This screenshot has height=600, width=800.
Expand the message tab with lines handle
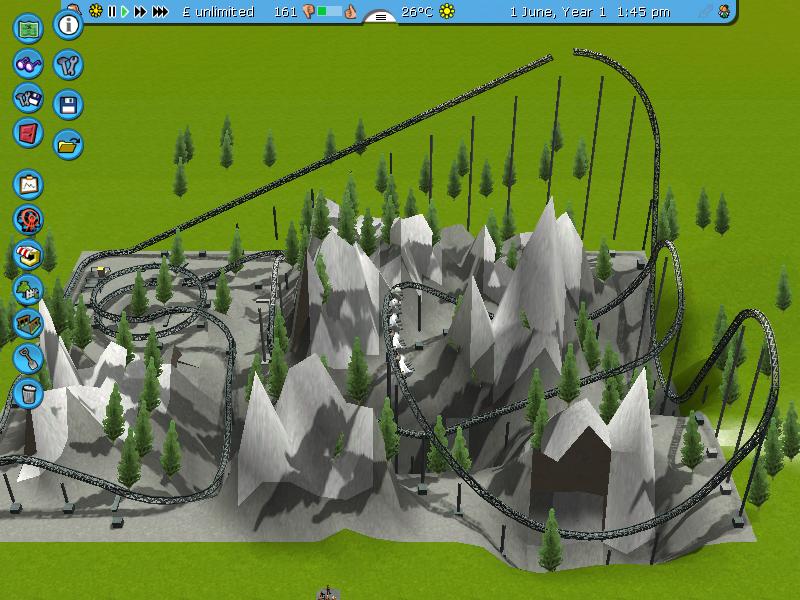[x=380, y=17]
